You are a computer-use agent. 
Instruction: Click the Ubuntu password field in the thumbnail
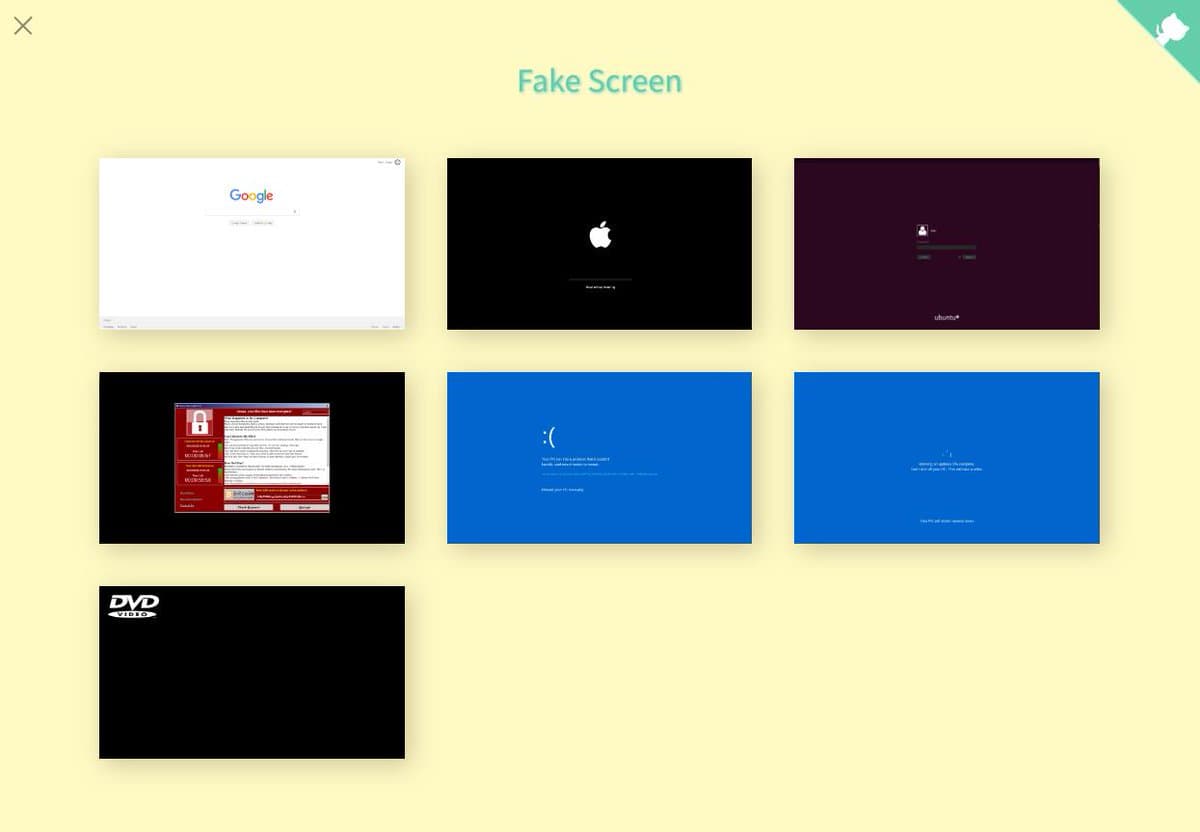946,247
